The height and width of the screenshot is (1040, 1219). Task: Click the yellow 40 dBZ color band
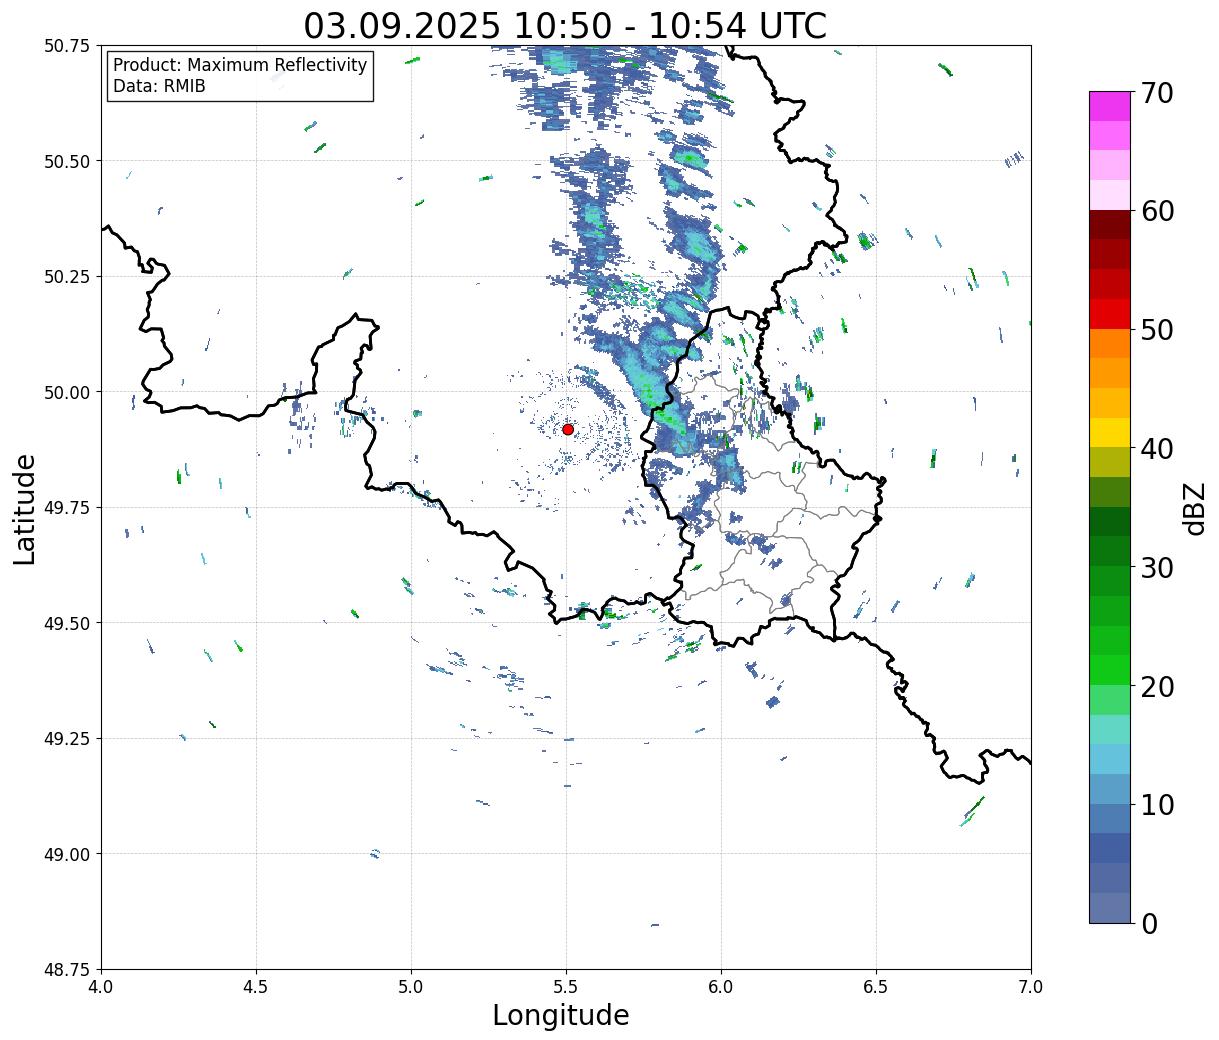1109,432
